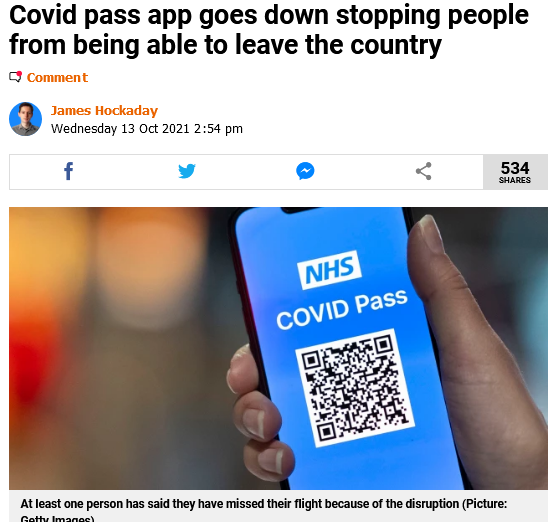557x522 pixels.
Task: Click the 534 shares counter
Action: click(515, 172)
